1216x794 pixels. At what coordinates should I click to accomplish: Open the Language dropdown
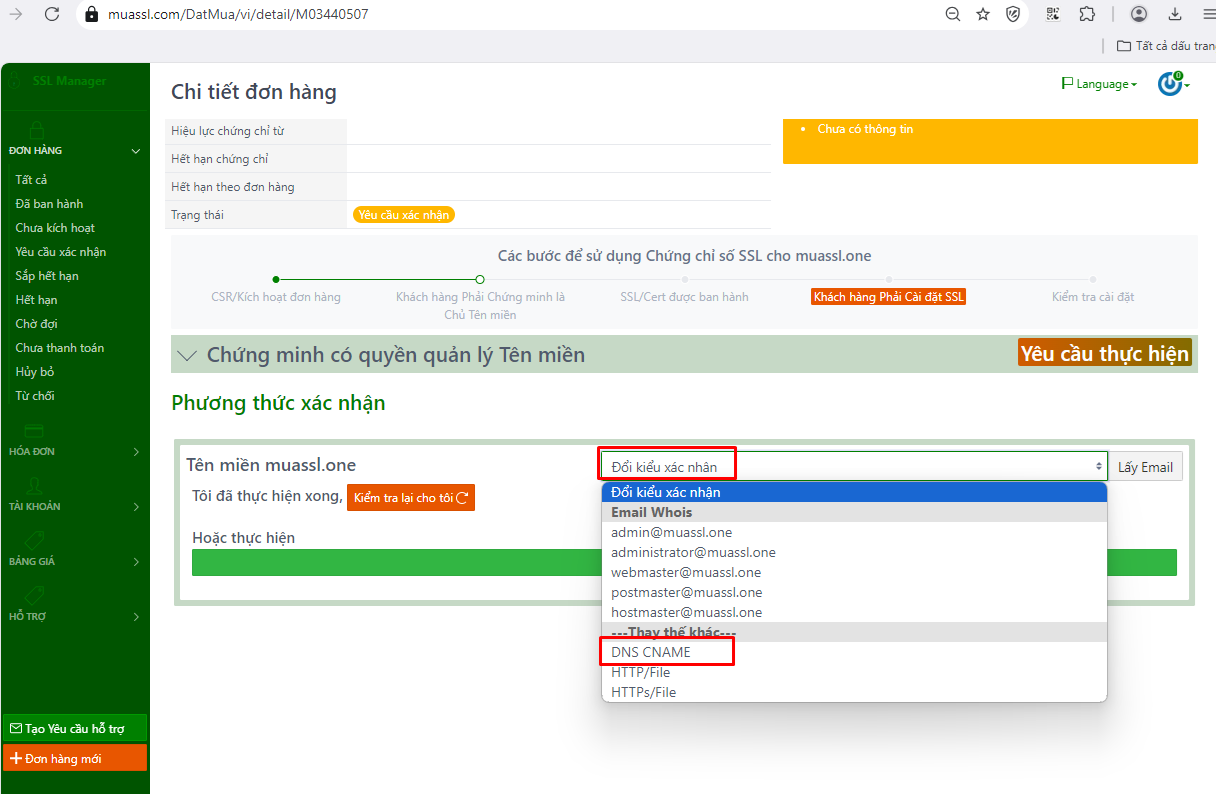1099,84
